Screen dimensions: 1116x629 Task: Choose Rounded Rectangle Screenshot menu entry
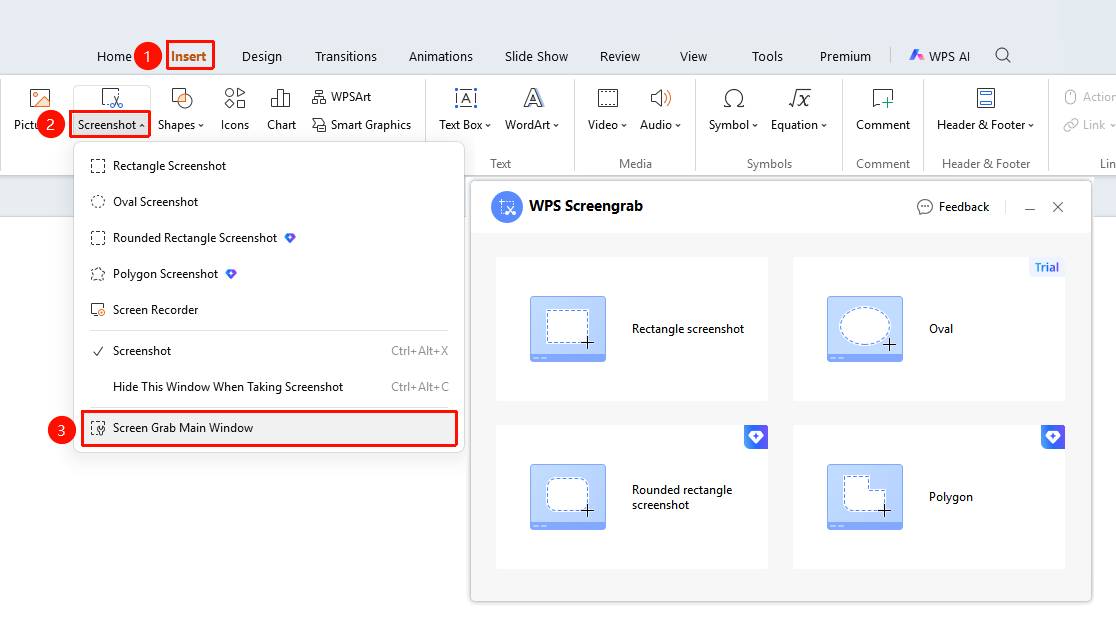tap(269, 238)
